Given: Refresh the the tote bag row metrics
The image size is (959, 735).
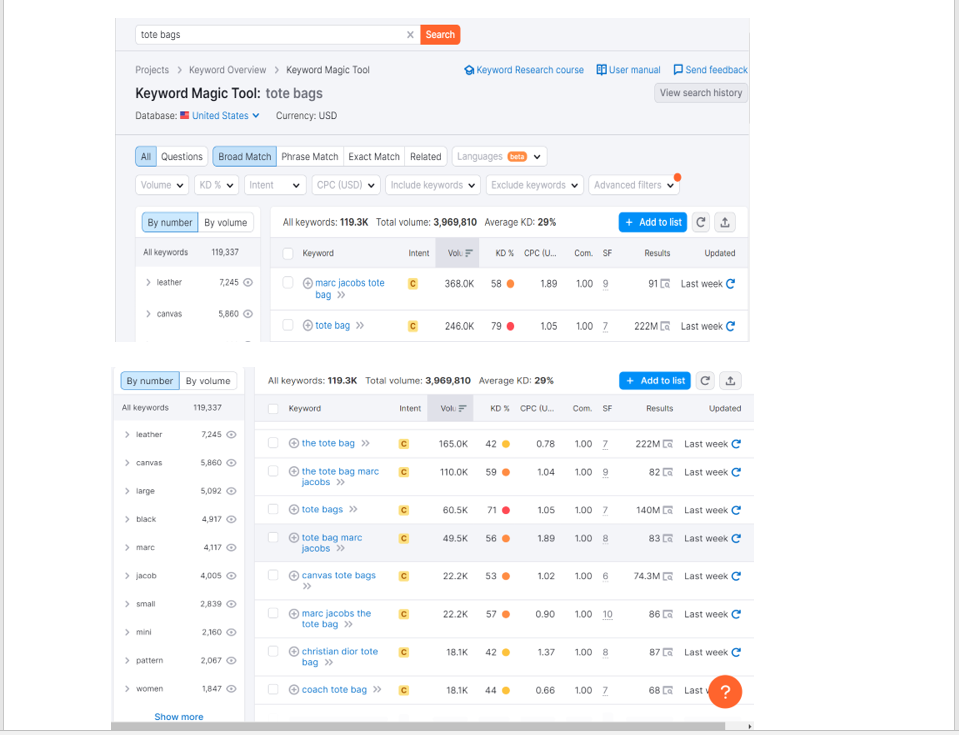Looking at the screenshot, I should 736,444.
